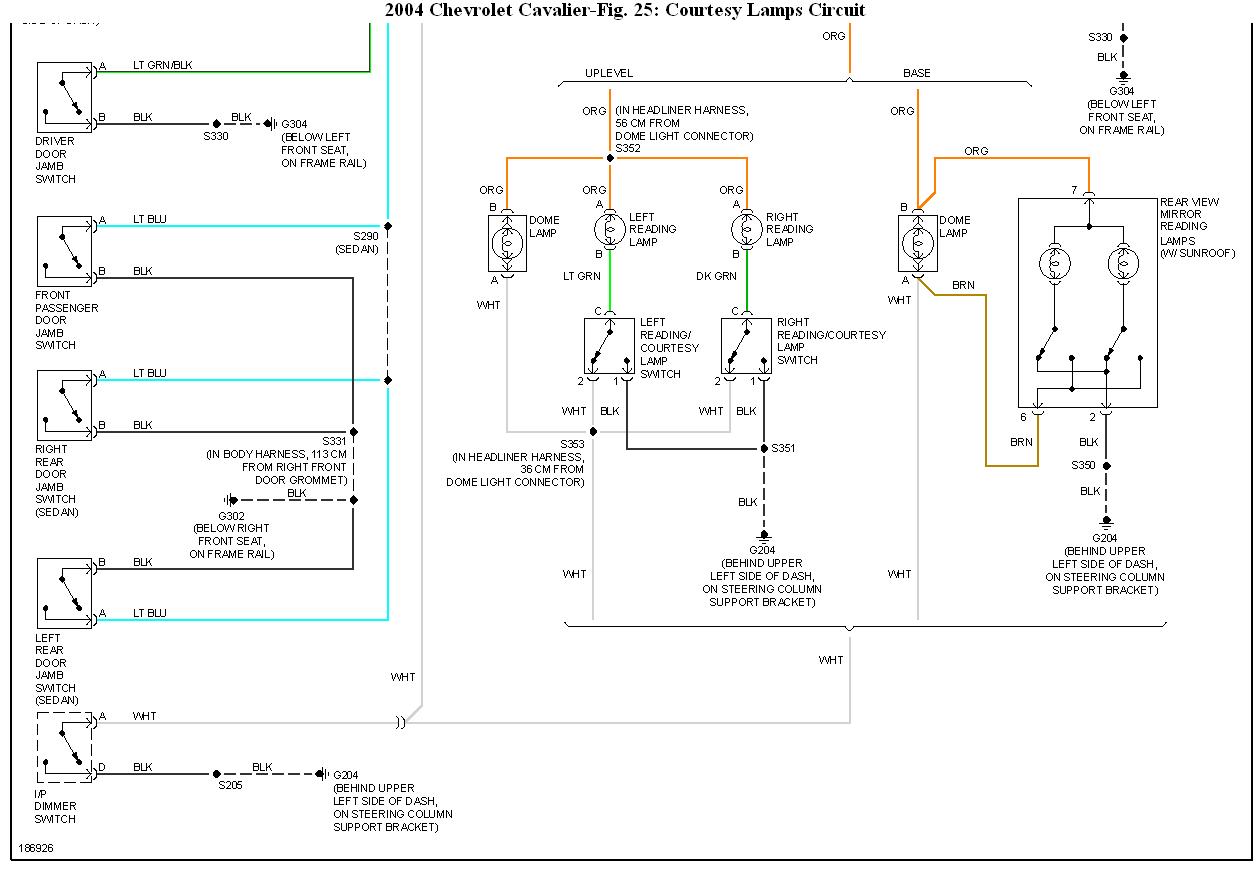
Task: Click the G204 ground symbol under S351
Action: click(x=764, y=537)
